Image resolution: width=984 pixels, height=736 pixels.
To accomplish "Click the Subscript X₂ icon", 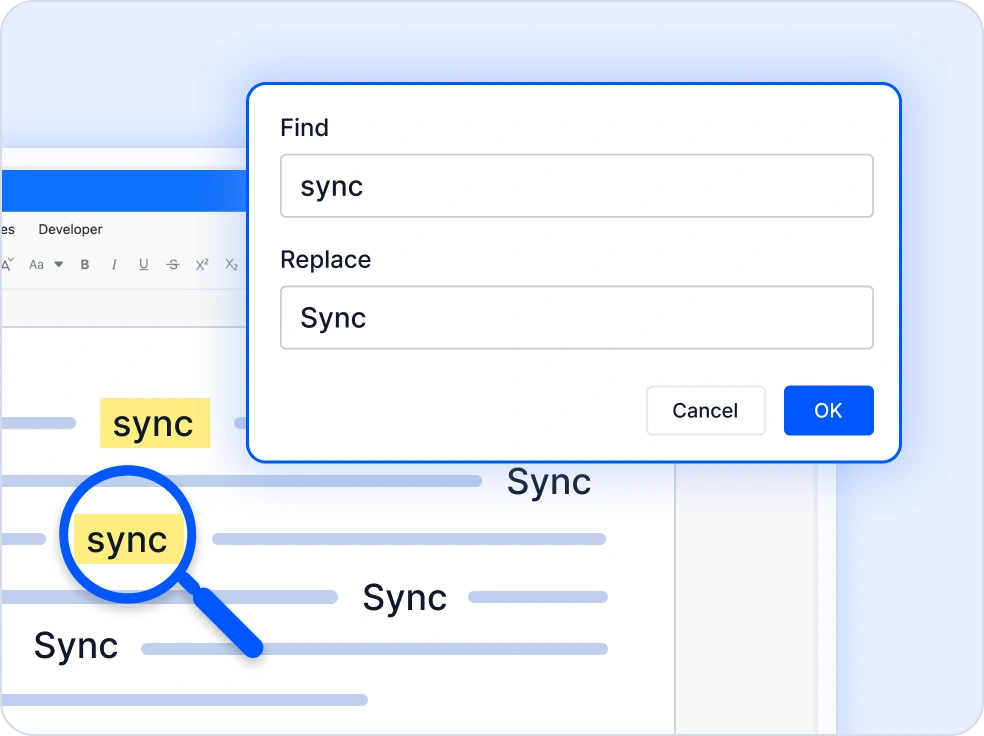I will (231, 265).
